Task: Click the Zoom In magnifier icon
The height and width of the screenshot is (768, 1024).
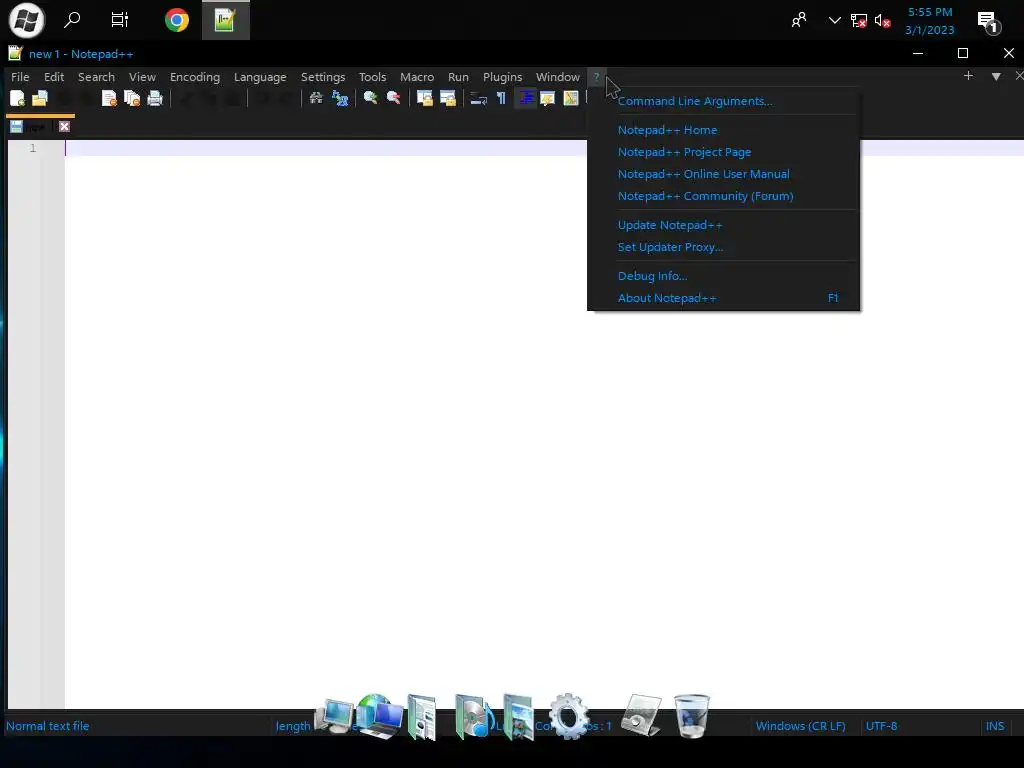Action: tap(370, 98)
